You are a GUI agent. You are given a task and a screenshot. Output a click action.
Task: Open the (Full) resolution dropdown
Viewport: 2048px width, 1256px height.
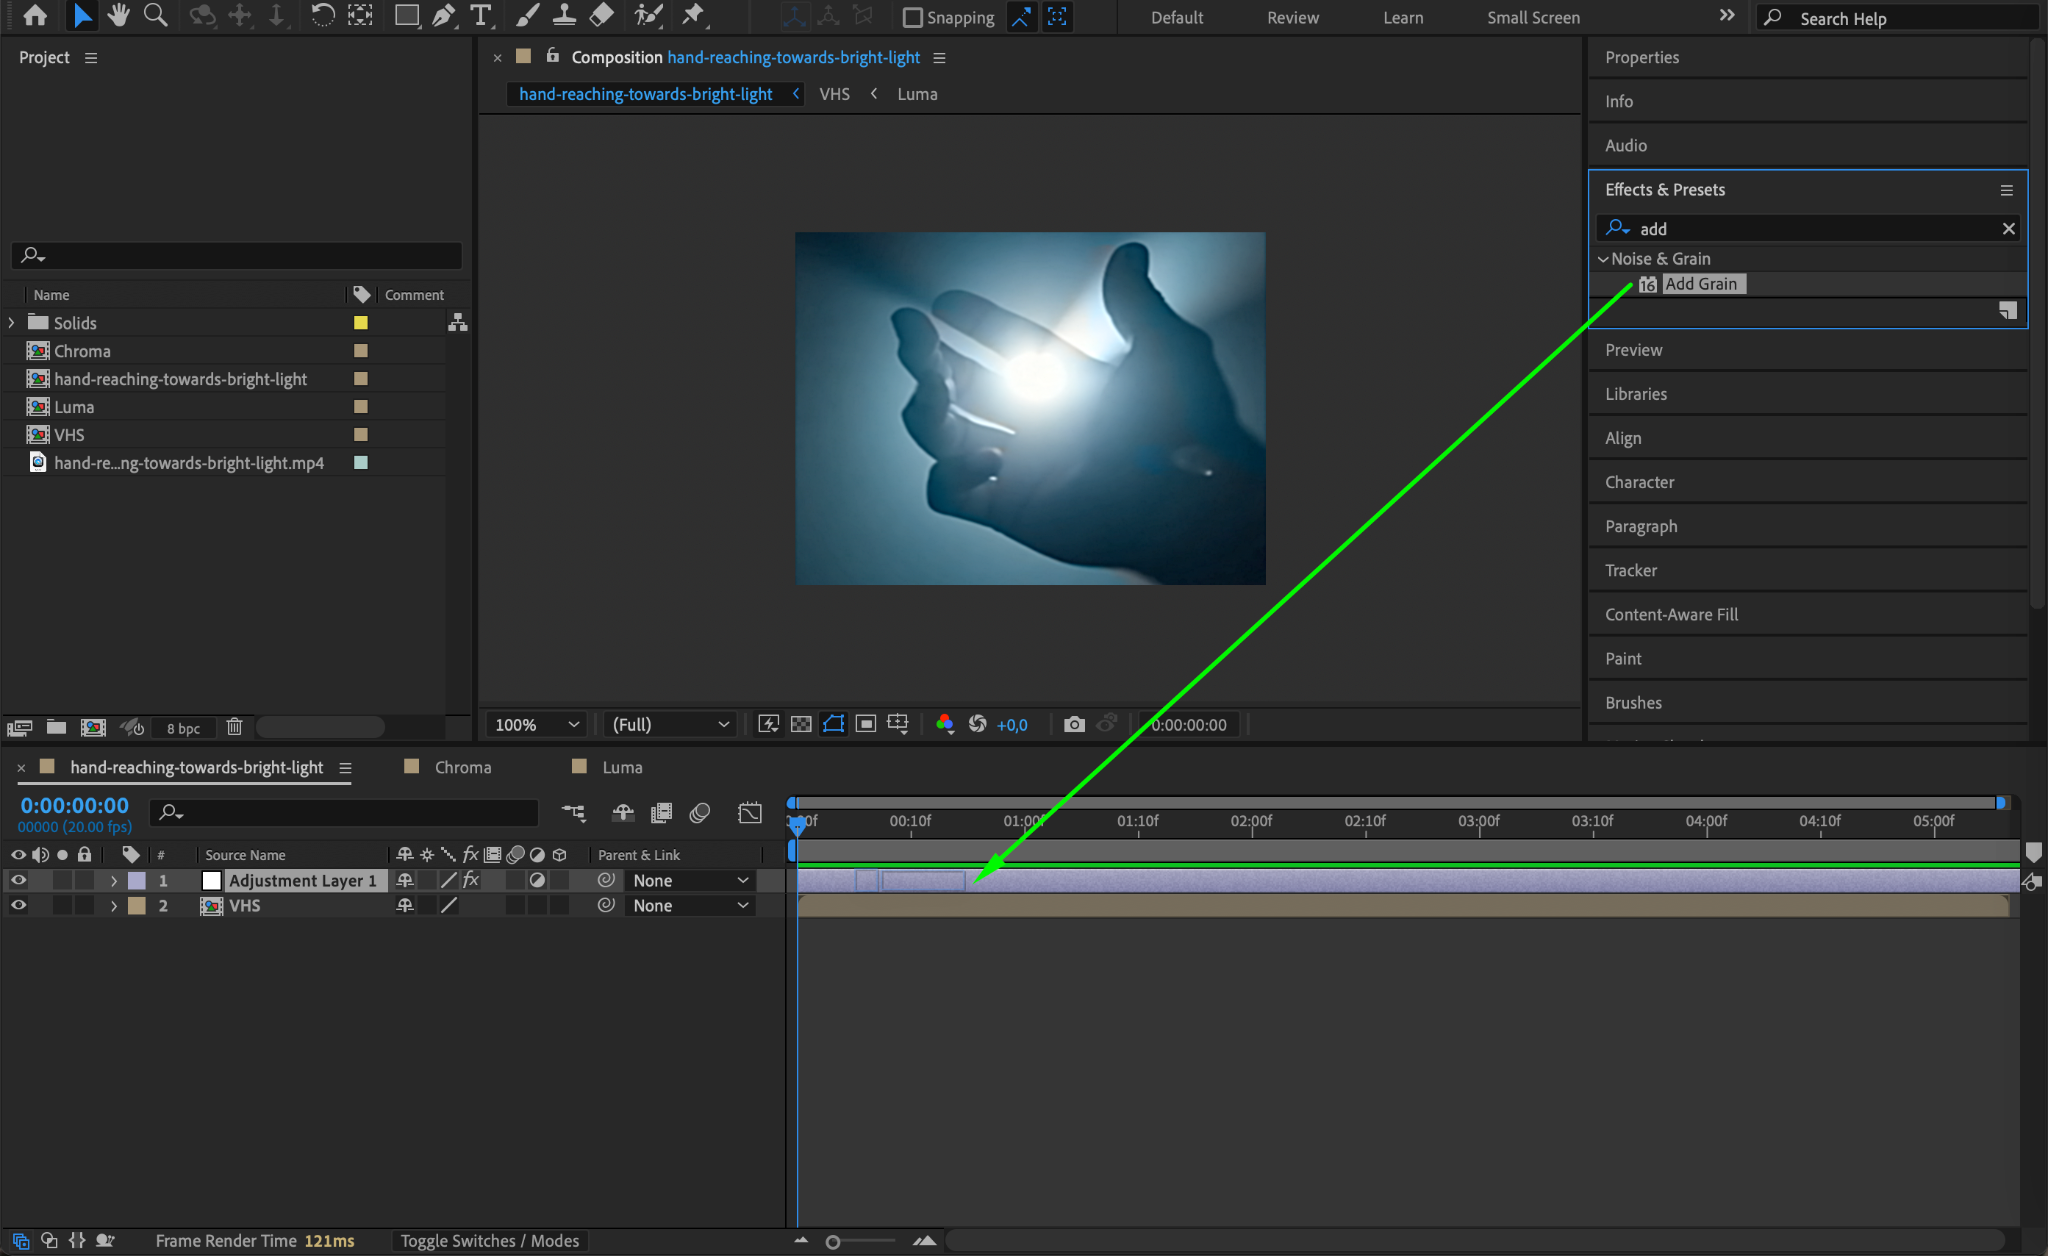coord(670,724)
